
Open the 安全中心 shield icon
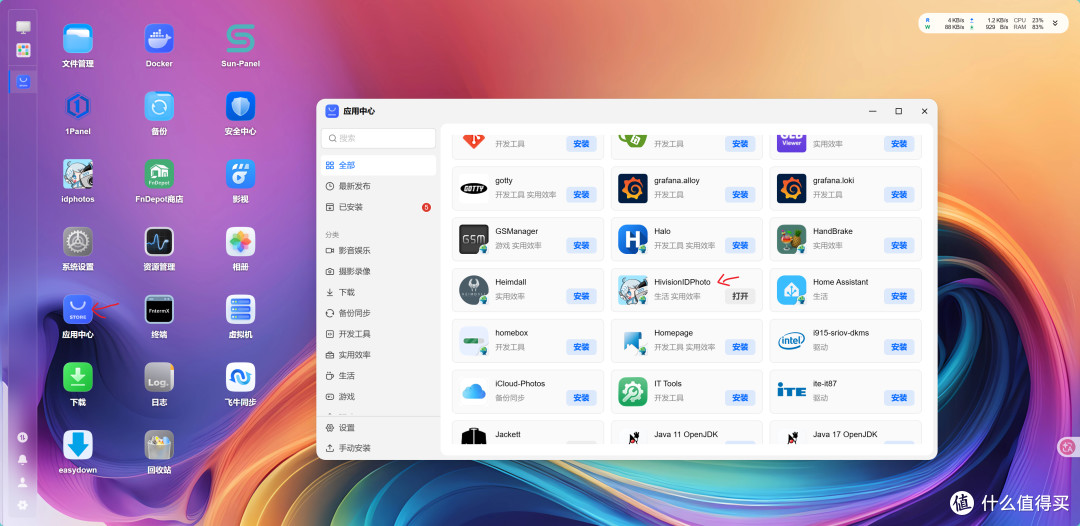coord(240,106)
